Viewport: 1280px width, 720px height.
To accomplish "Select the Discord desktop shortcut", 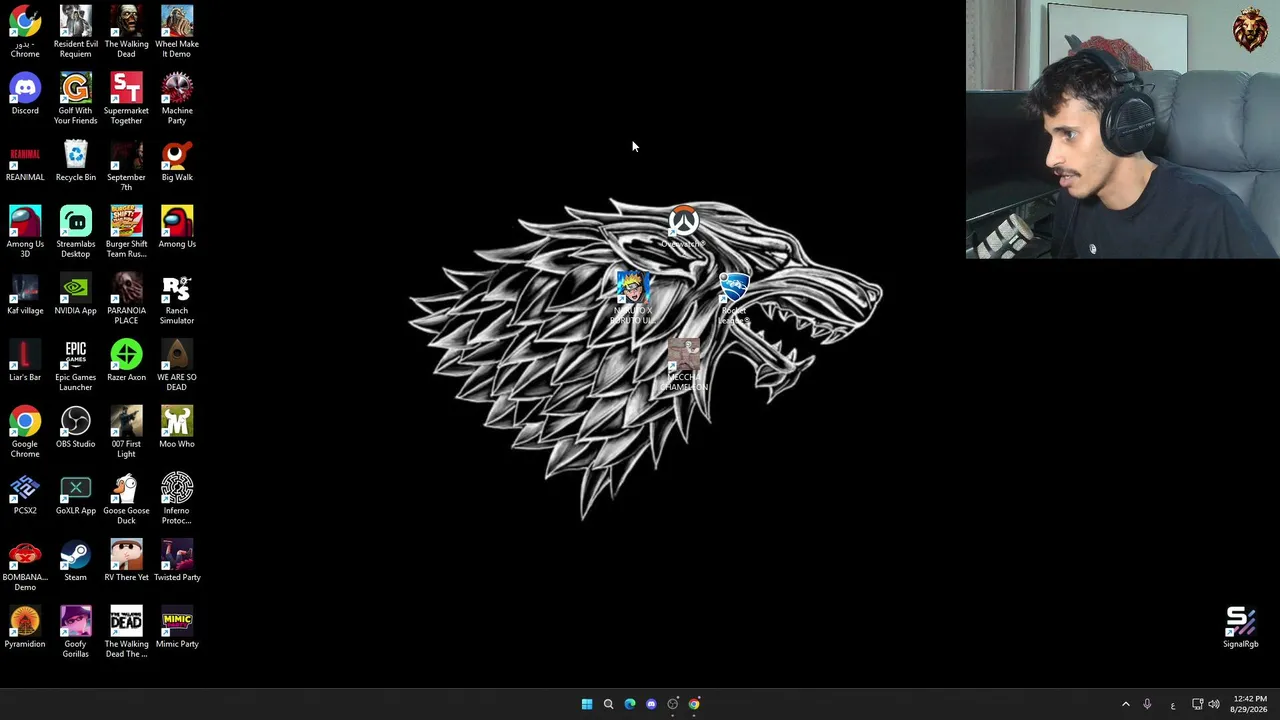I will 25,94.
